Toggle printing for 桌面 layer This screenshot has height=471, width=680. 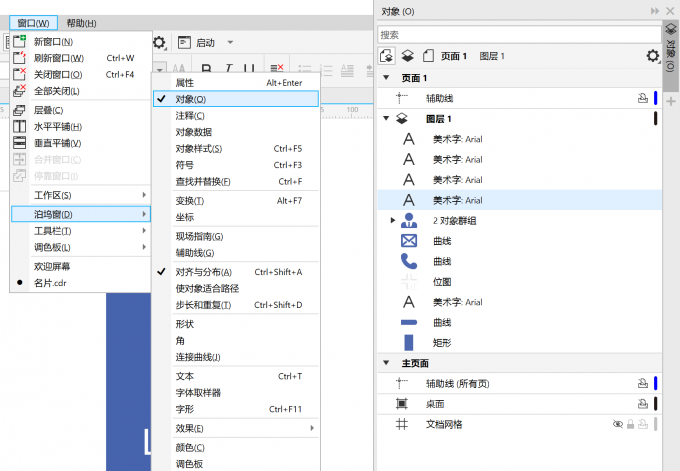coord(643,404)
